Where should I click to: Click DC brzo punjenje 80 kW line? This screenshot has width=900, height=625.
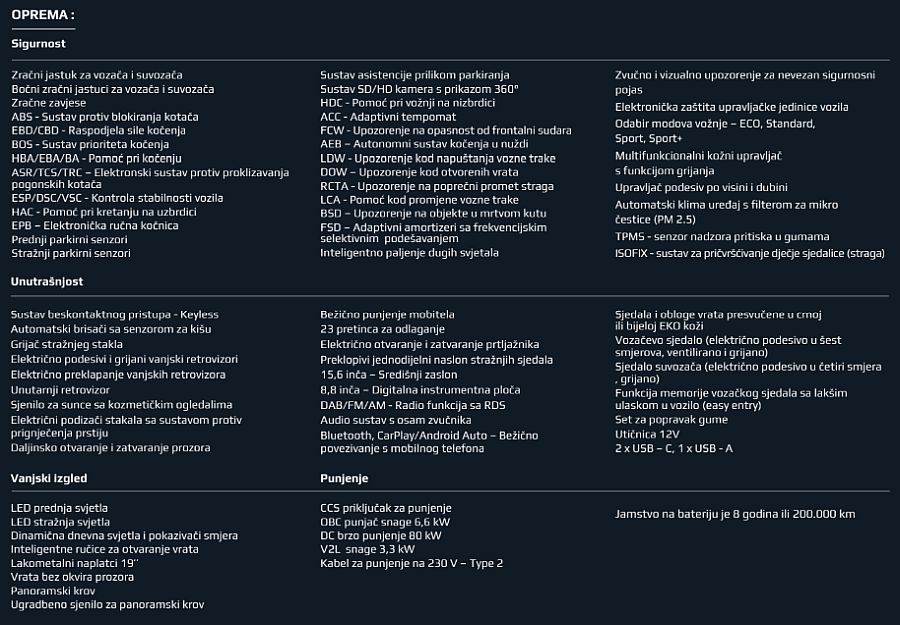tap(381, 535)
